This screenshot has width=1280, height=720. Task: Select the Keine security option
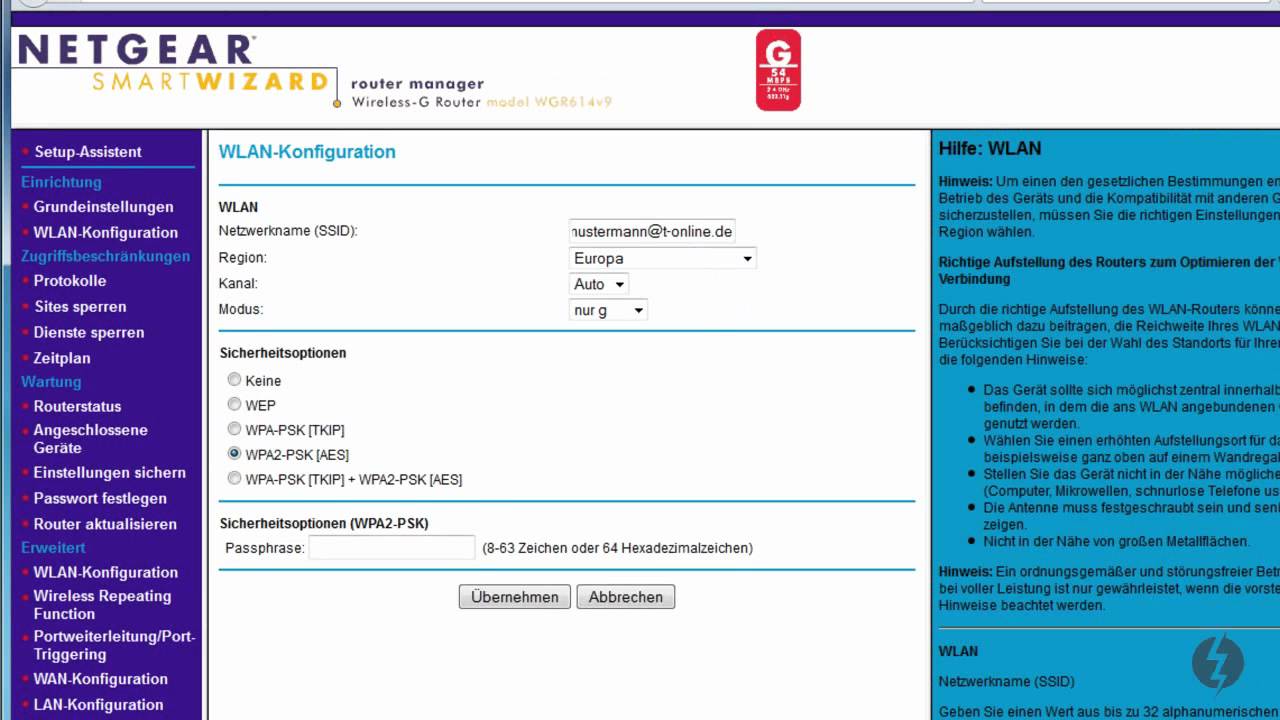click(x=234, y=380)
